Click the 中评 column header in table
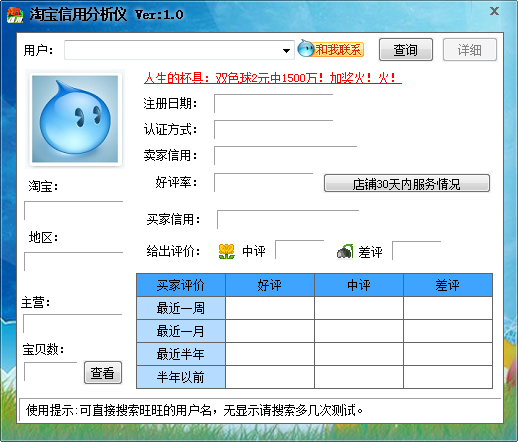Image resolution: width=518 pixels, height=442 pixels. coord(359,285)
